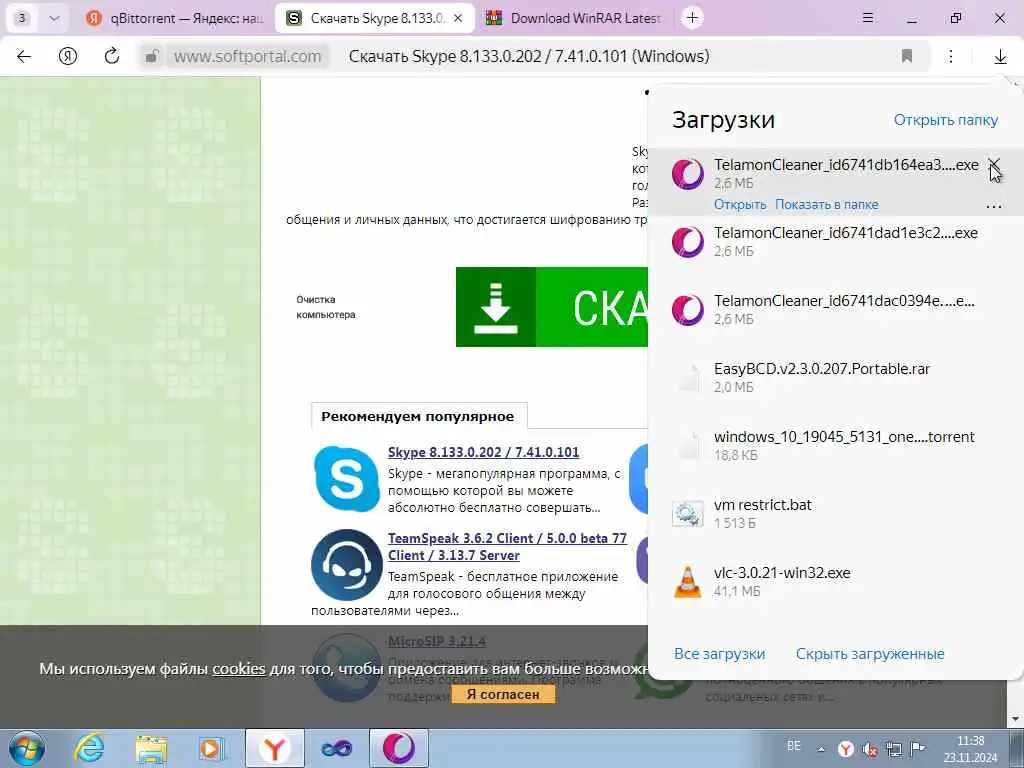This screenshot has height=768, width=1024.
Task: Click the green СКАЧАТЬ download button
Action: pos(552,307)
